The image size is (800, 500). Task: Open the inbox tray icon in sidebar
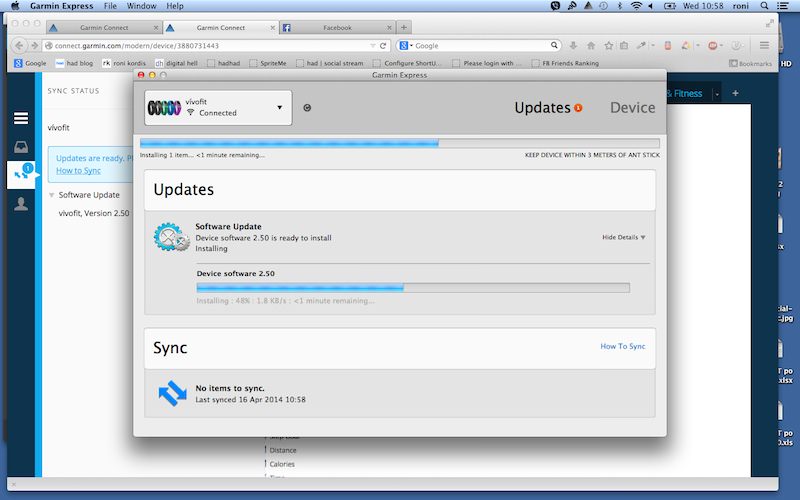coord(20,147)
